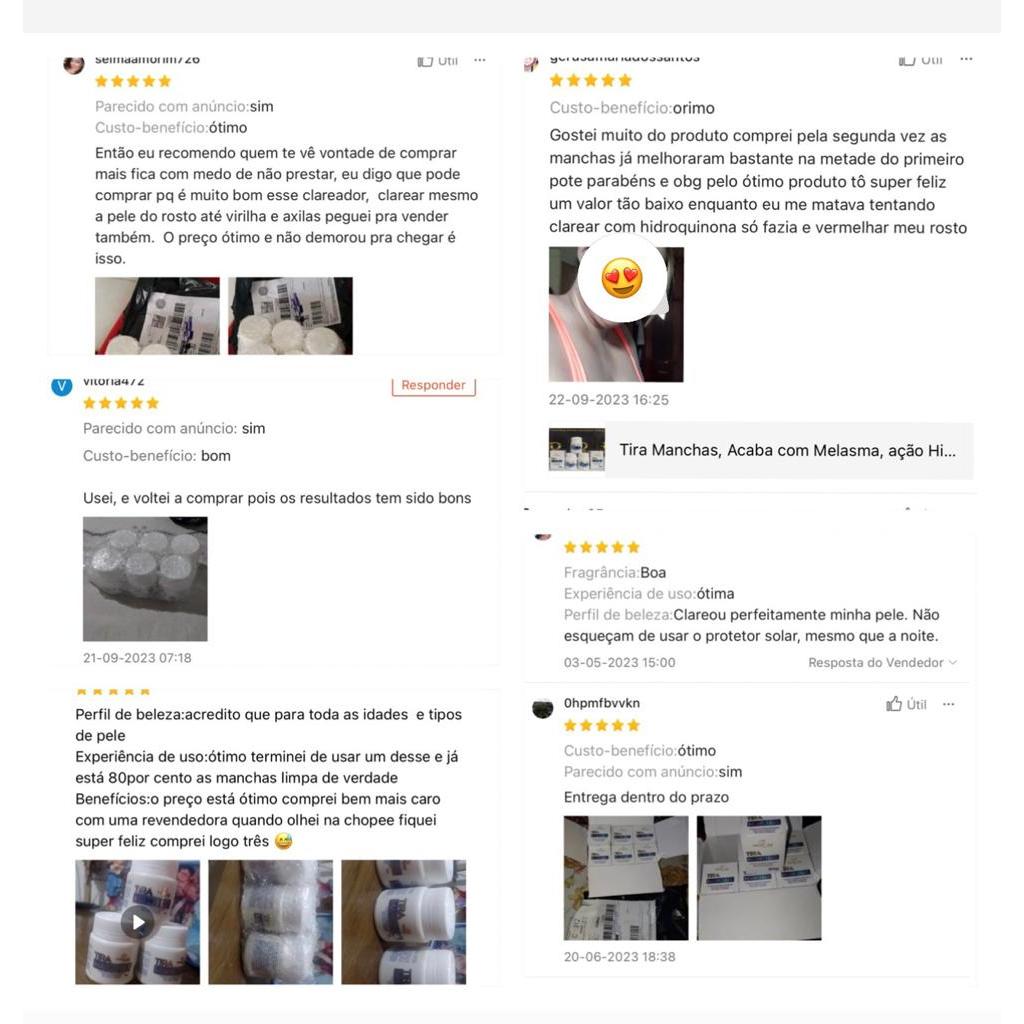Click the username 0hpmfbvvkn
Screen dimensions: 1024x1024
tap(601, 703)
